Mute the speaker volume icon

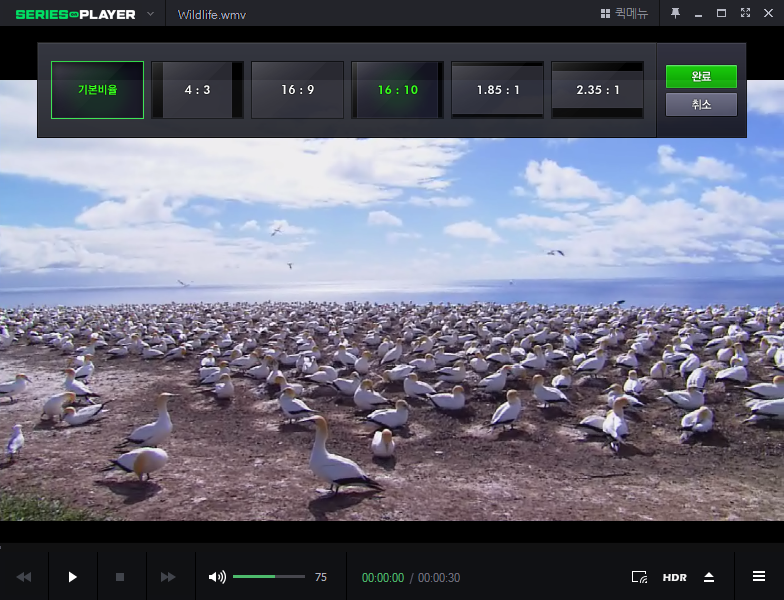[x=217, y=577]
